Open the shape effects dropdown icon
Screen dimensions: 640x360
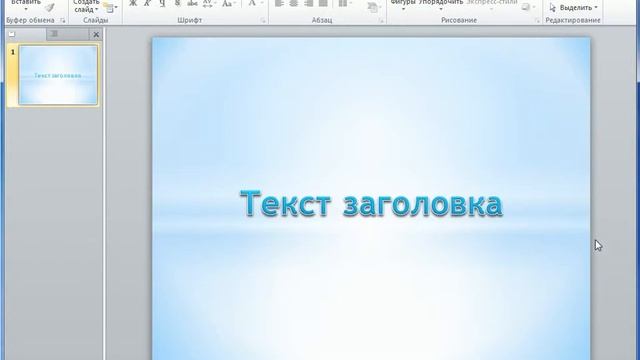tap(528, 7)
